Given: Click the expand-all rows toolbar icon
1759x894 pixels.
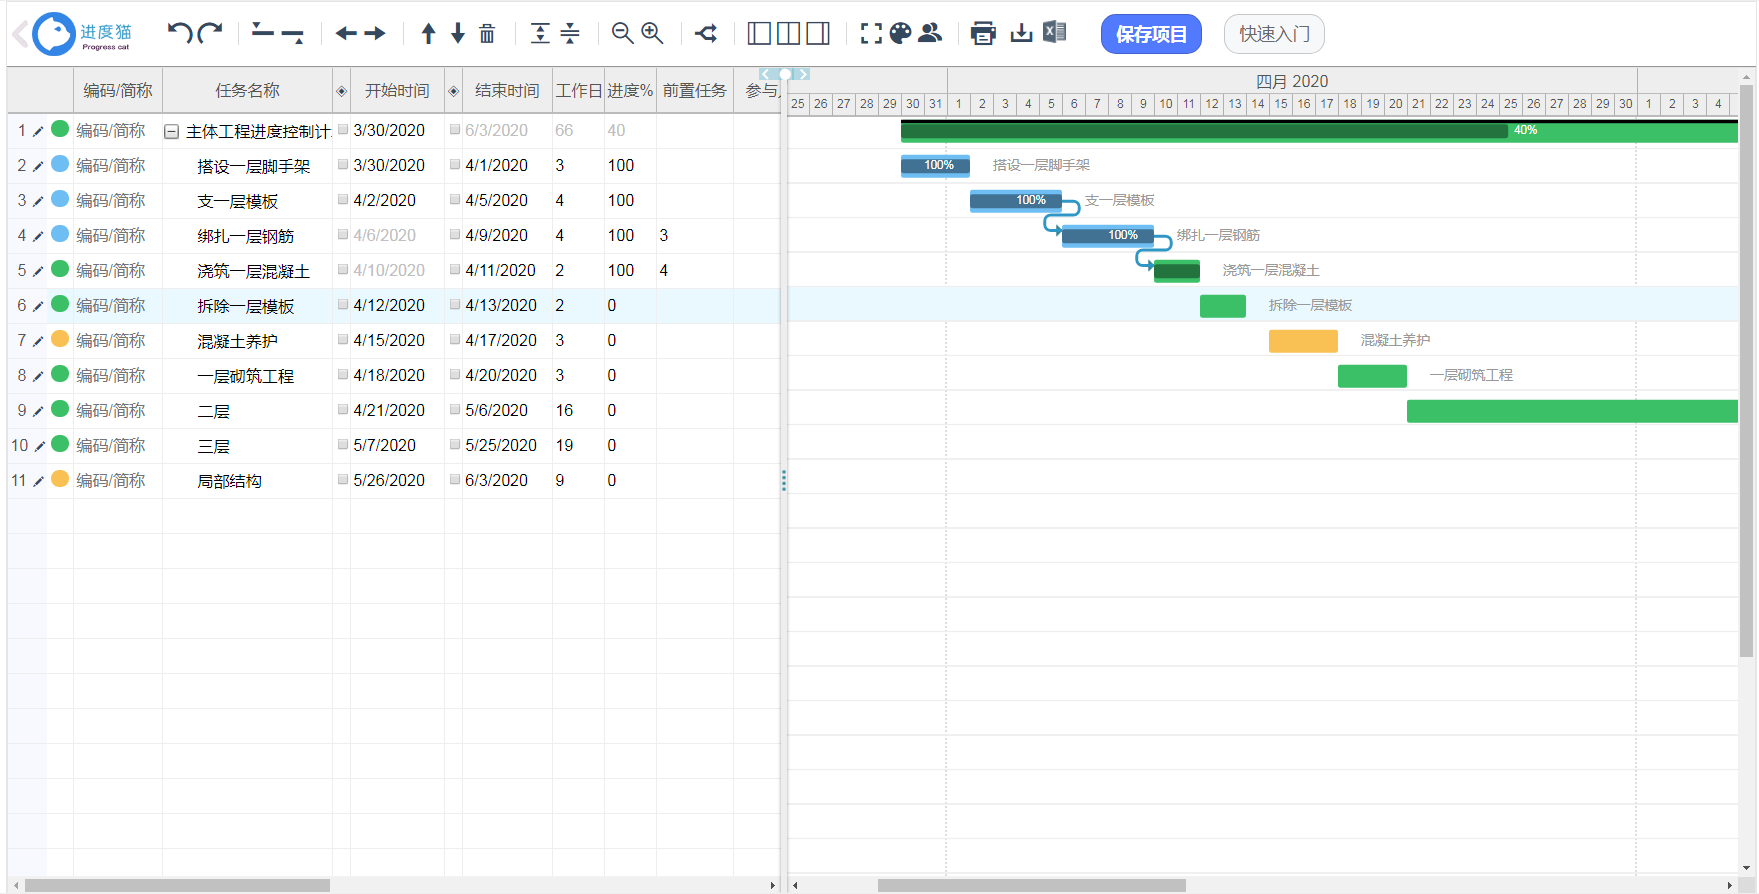Looking at the screenshot, I should (540, 33).
